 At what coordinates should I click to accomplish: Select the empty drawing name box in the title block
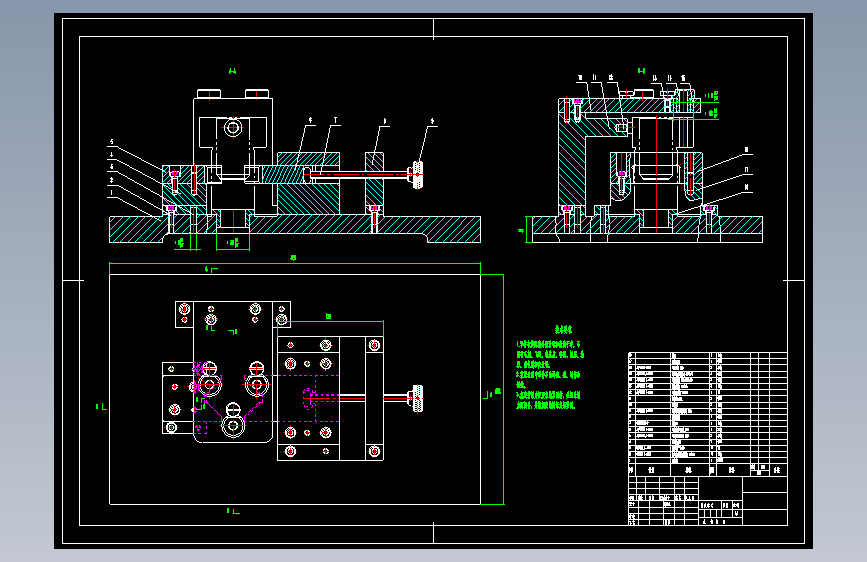coord(721,489)
